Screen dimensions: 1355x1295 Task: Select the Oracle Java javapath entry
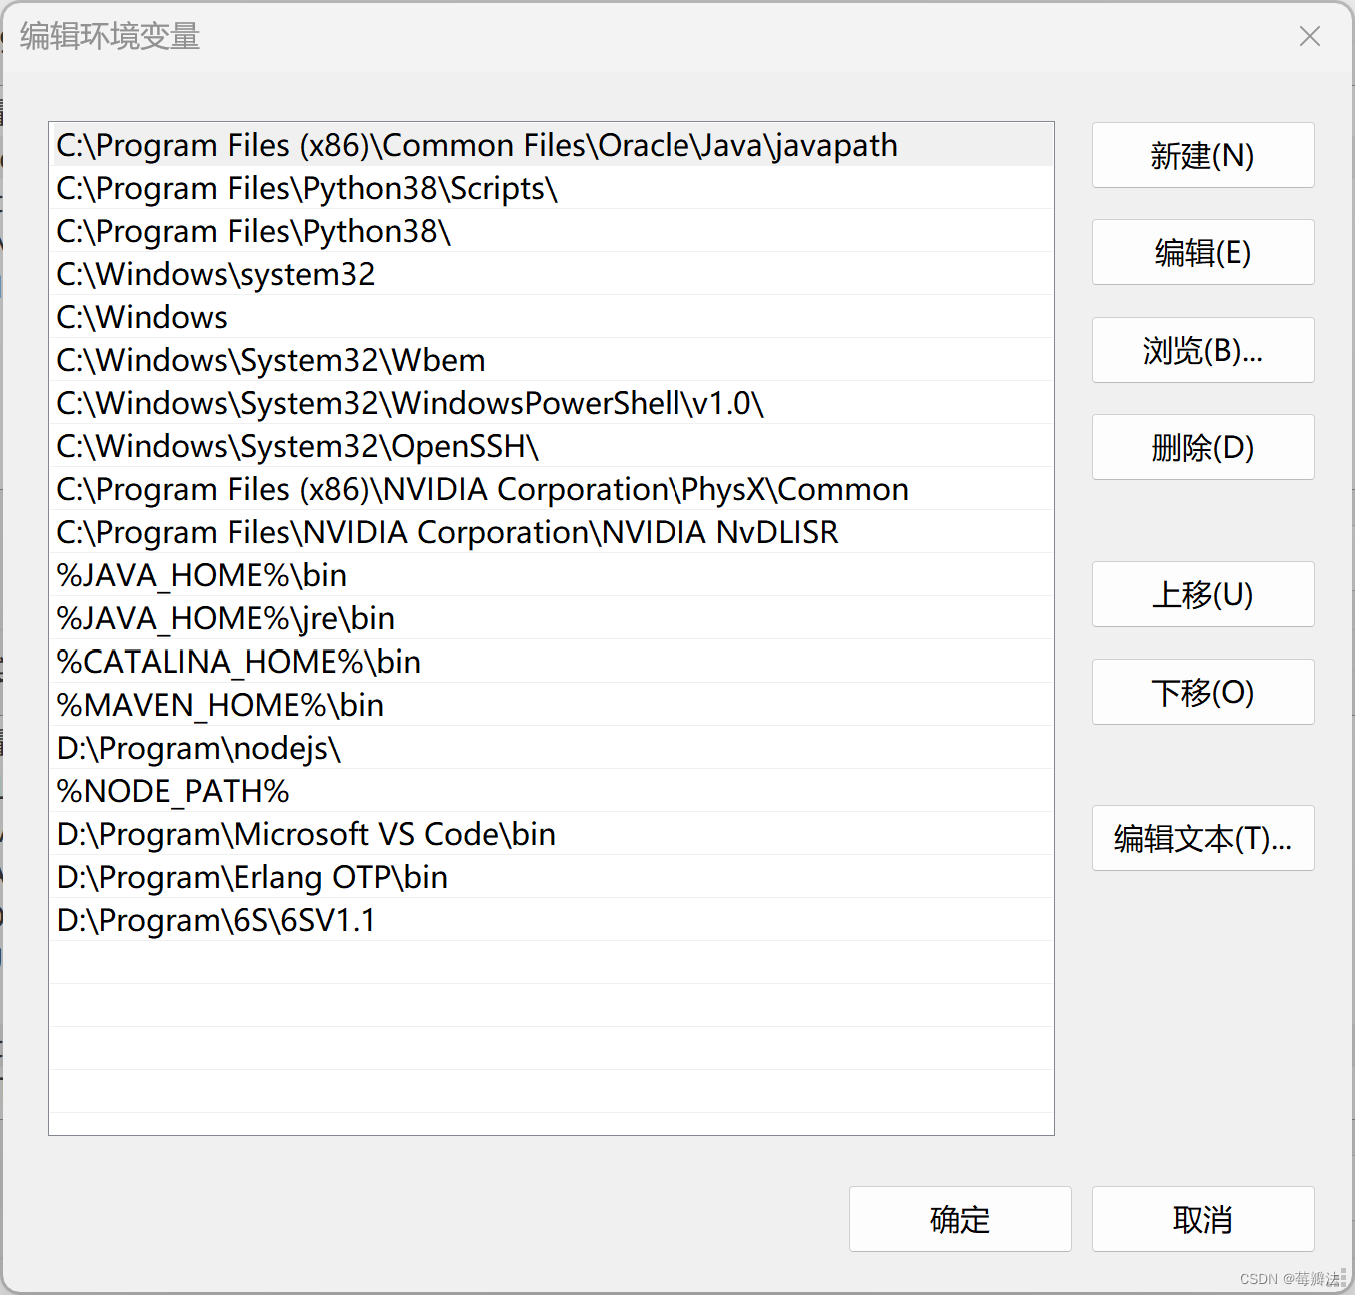tap(475, 145)
